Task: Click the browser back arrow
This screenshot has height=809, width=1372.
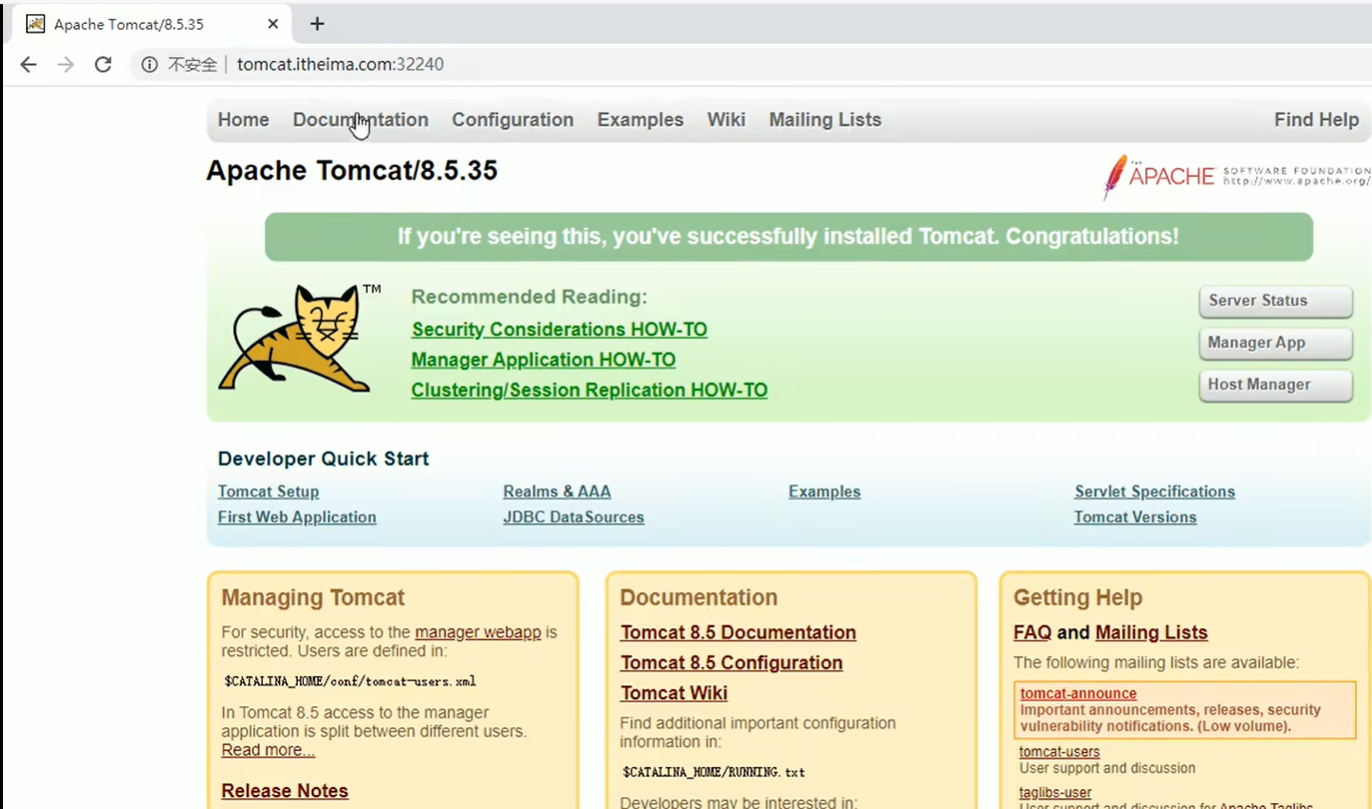Action: tap(28, 65)
